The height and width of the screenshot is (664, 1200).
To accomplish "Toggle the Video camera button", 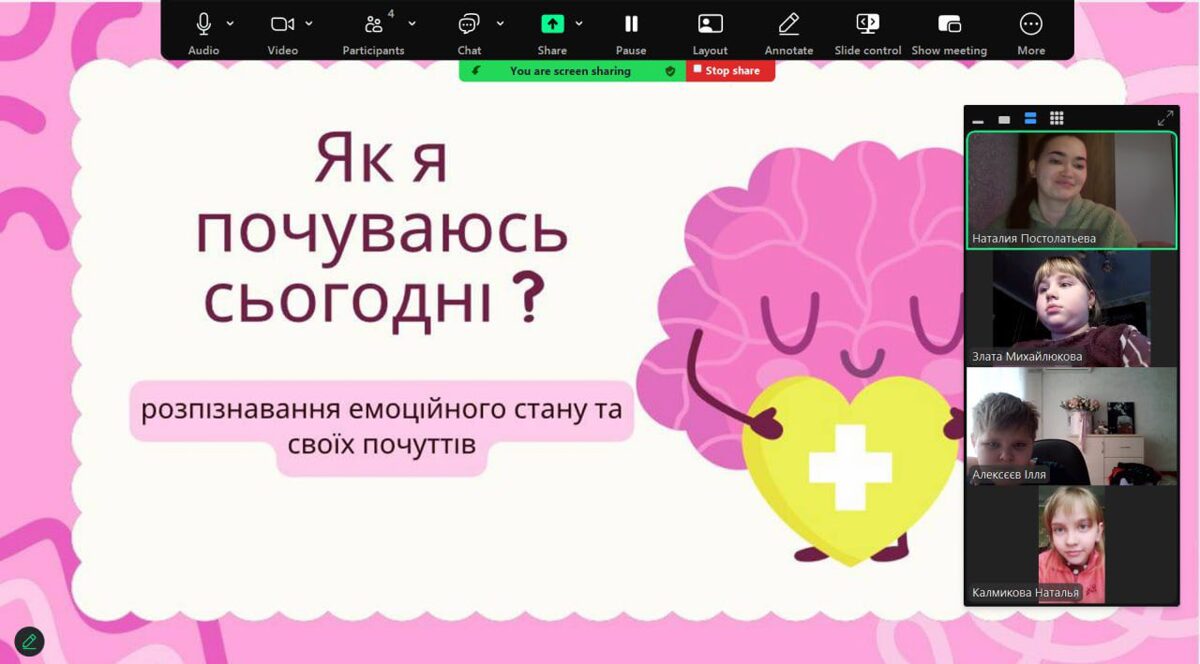I will 282,24.
